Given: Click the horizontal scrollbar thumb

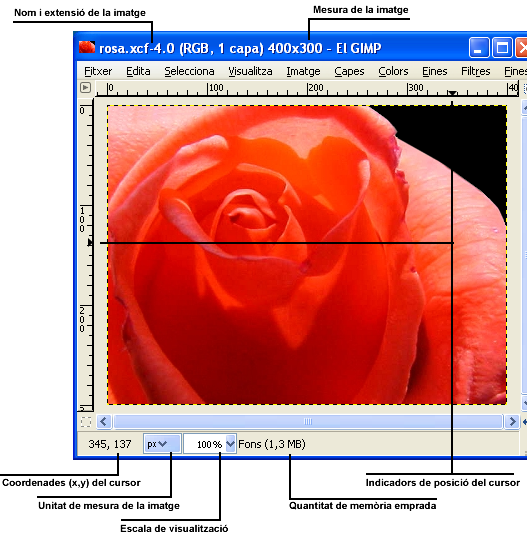Looking at the screenshot, I should (308, 421).
